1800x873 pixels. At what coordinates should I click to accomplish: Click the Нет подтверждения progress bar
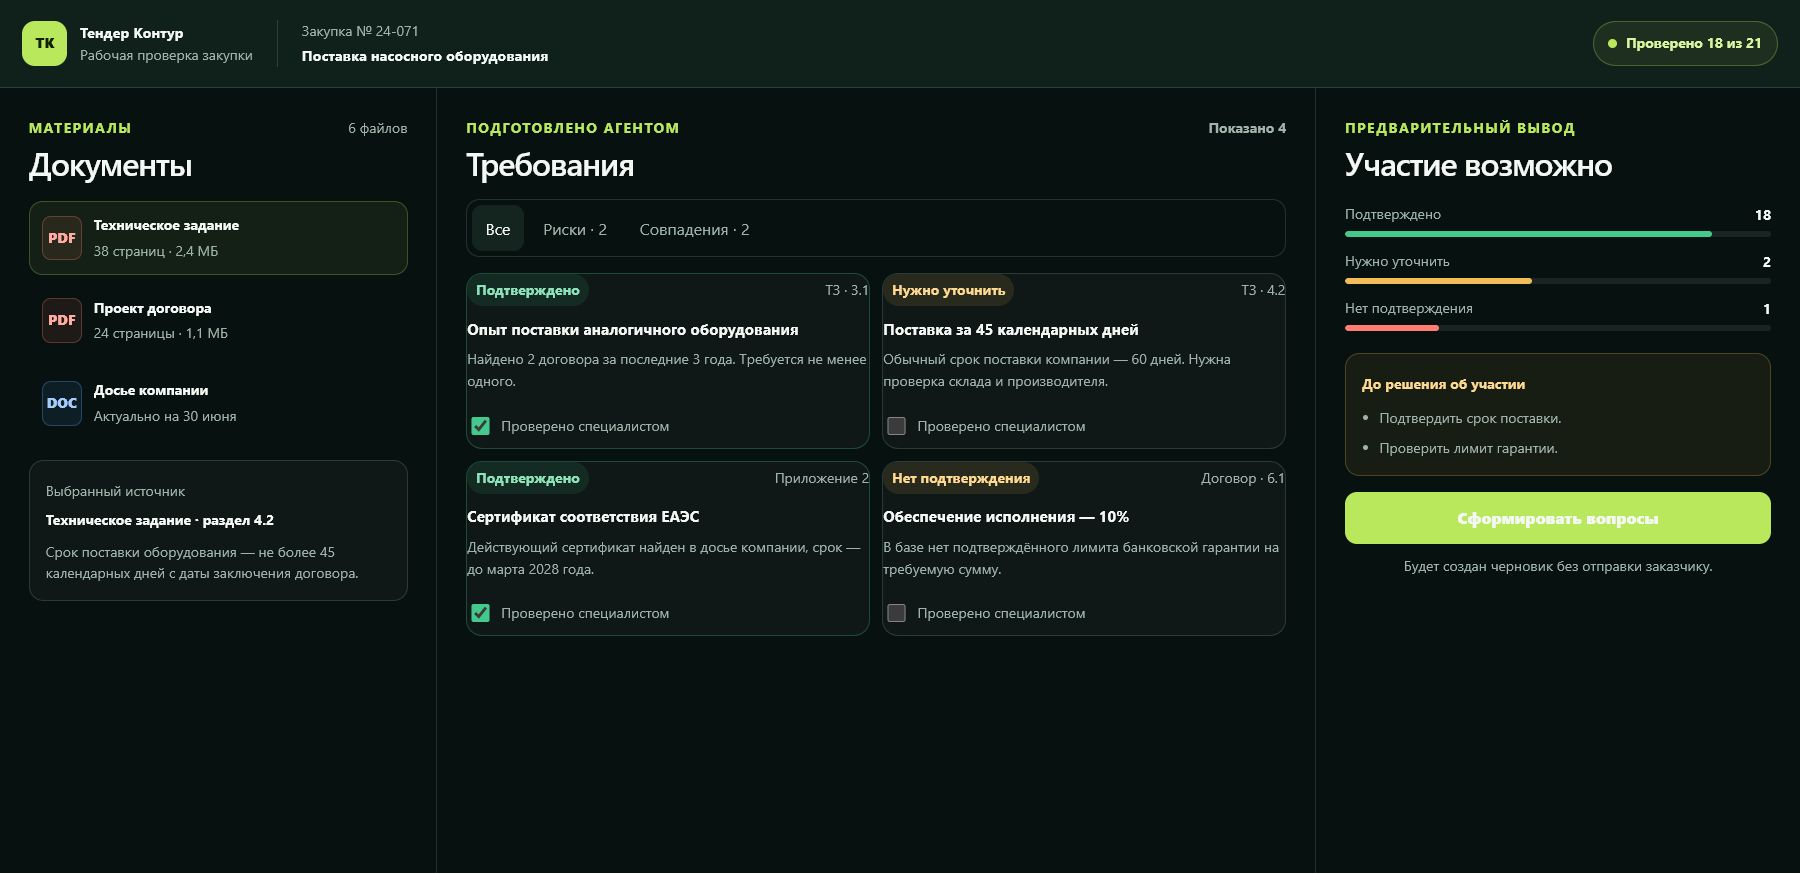pos(1557,328)
